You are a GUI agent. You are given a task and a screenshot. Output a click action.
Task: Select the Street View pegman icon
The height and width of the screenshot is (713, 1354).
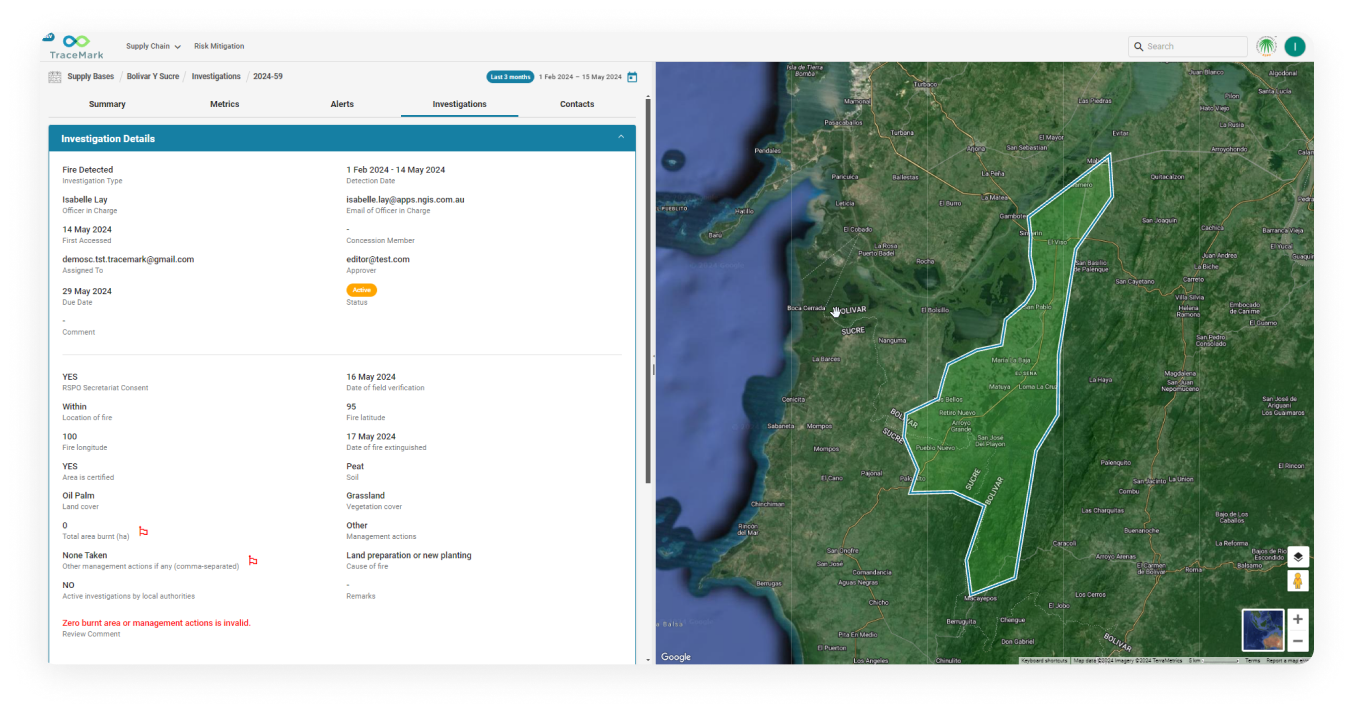[1297, 581]
